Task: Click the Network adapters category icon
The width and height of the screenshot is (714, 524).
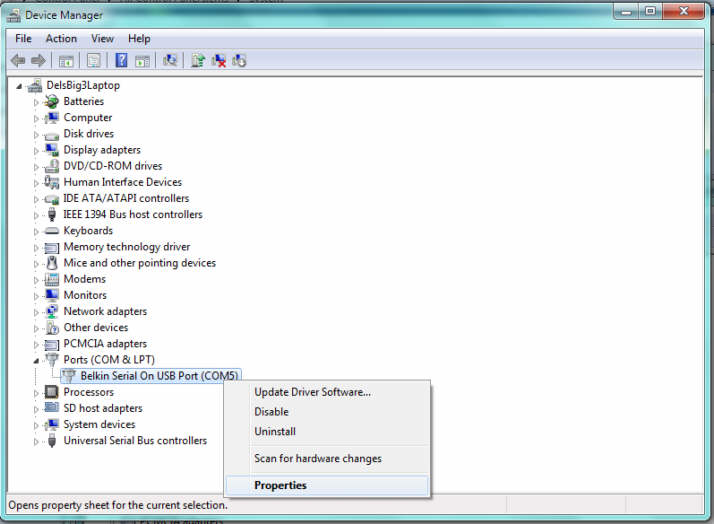Action: pyautogui.click(x=51, y=311)
